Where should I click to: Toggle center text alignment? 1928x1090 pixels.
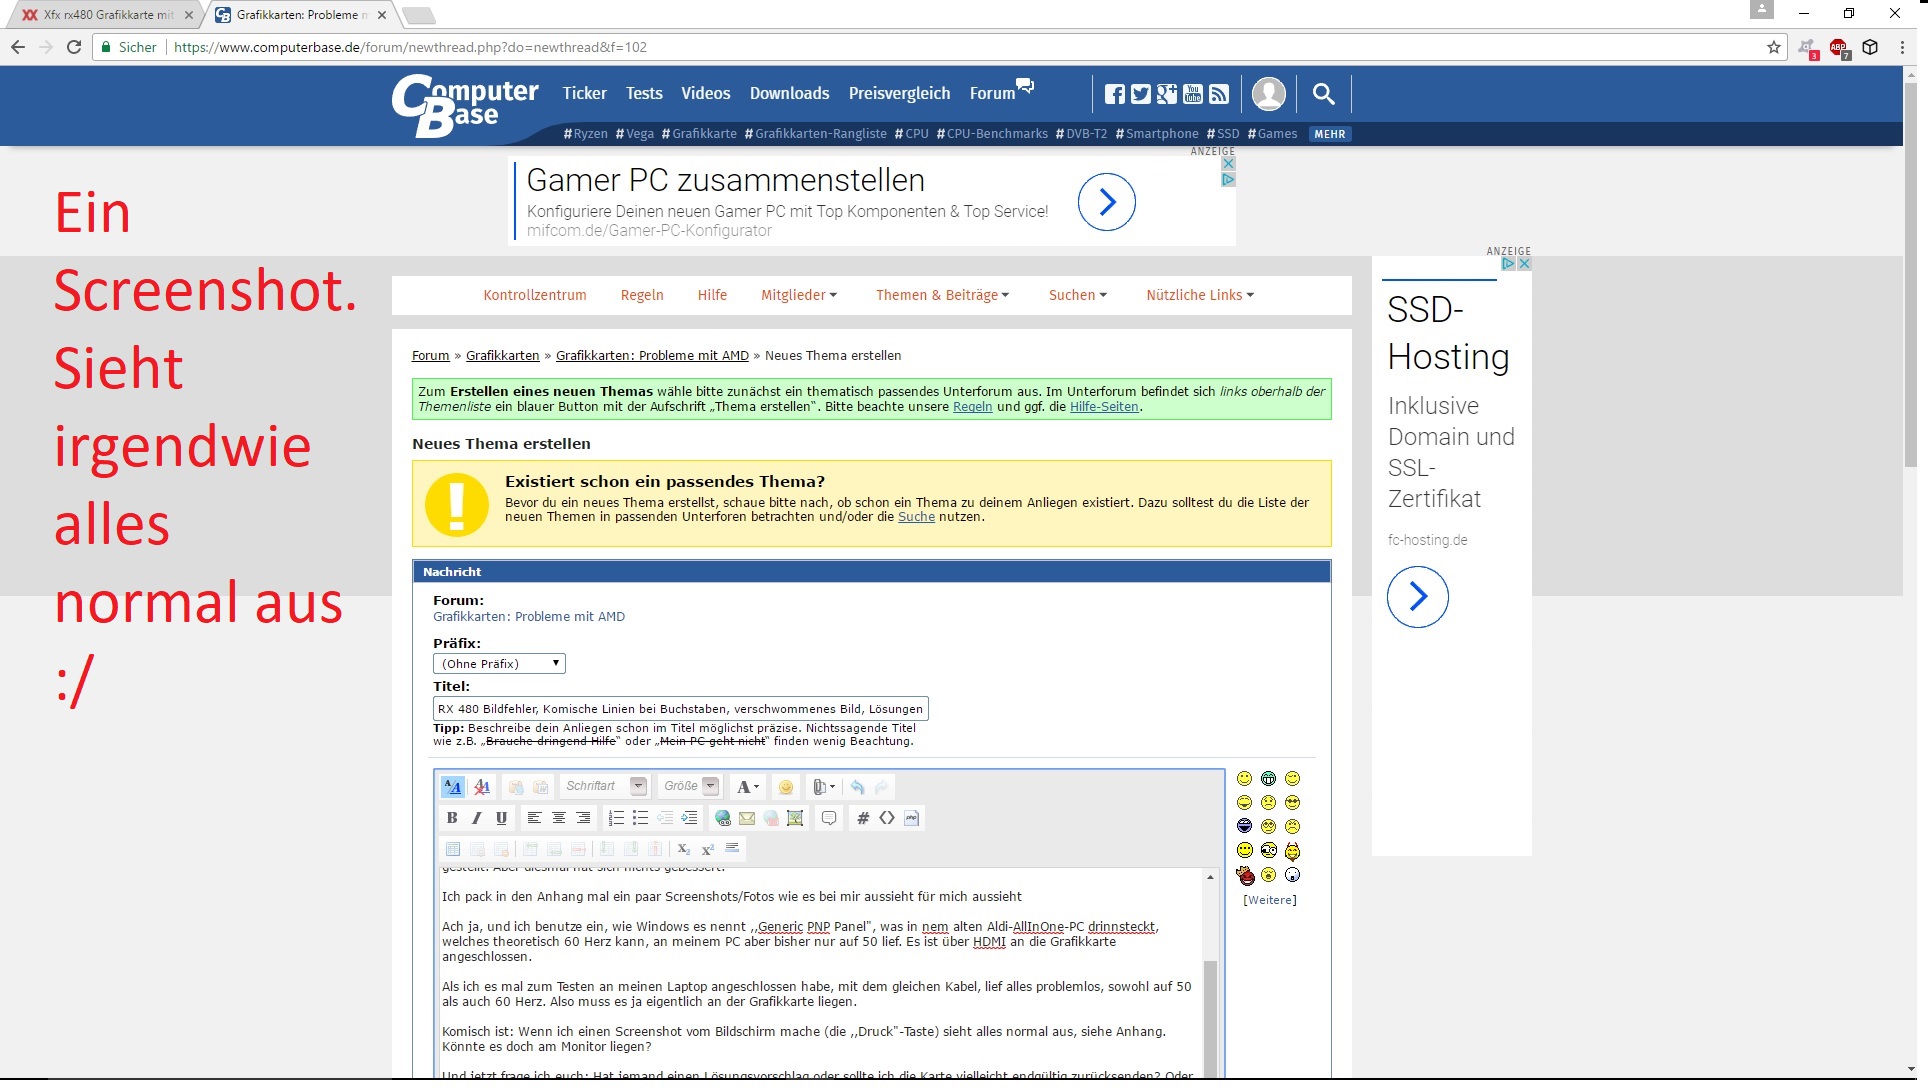coord(559,818)
